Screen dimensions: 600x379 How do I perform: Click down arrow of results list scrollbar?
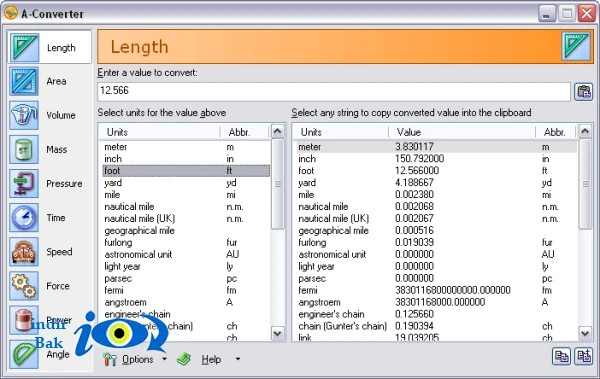click(x=585, y=333)
